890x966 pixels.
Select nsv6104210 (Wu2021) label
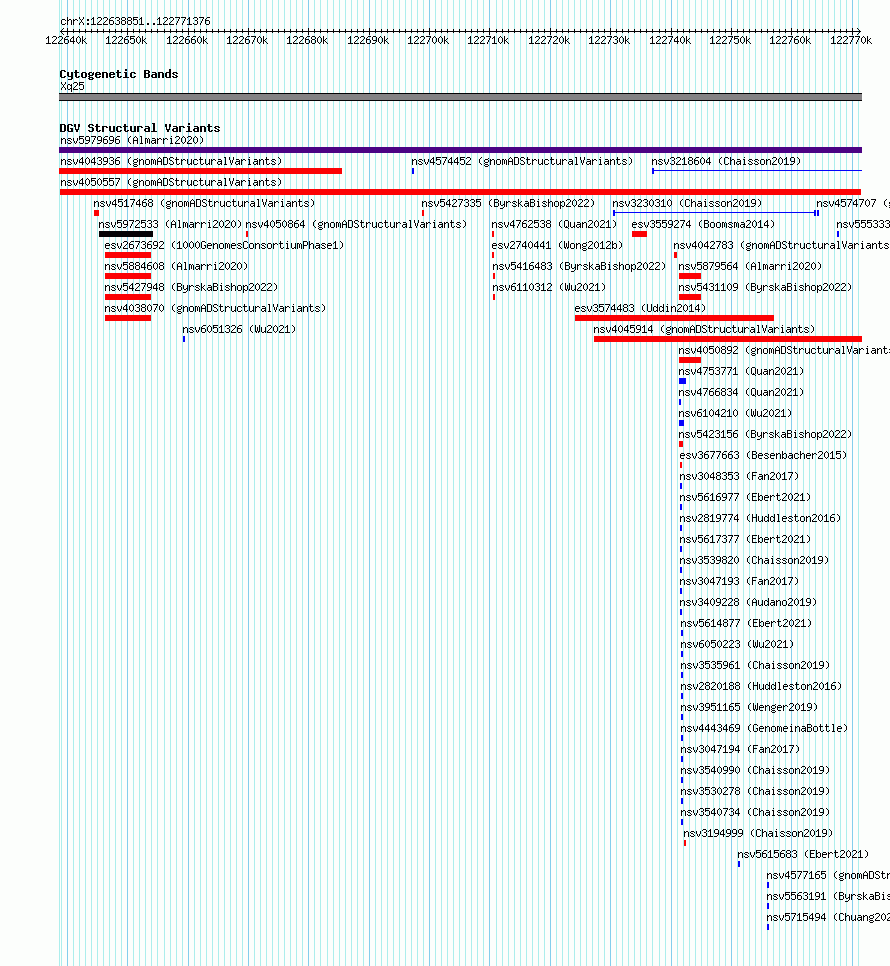735,413
